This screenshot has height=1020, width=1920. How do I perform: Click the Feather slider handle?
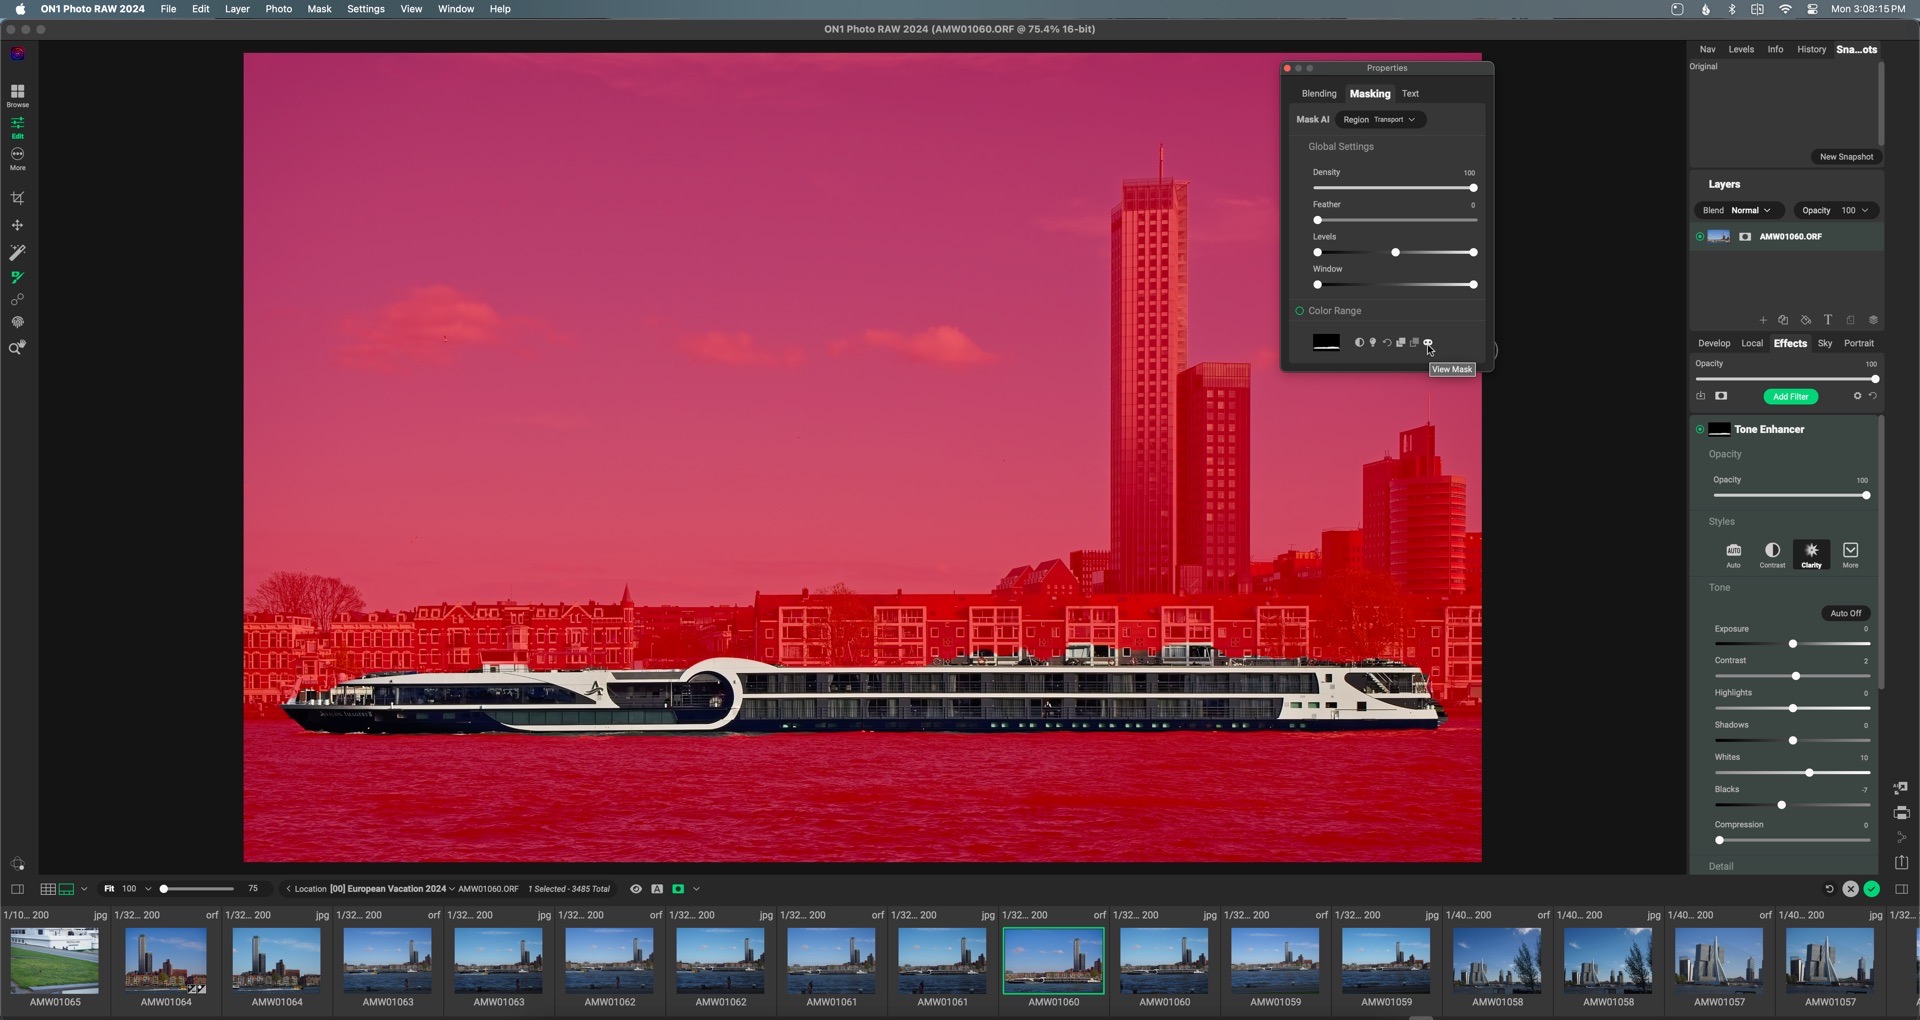[x=1317, y=220]
